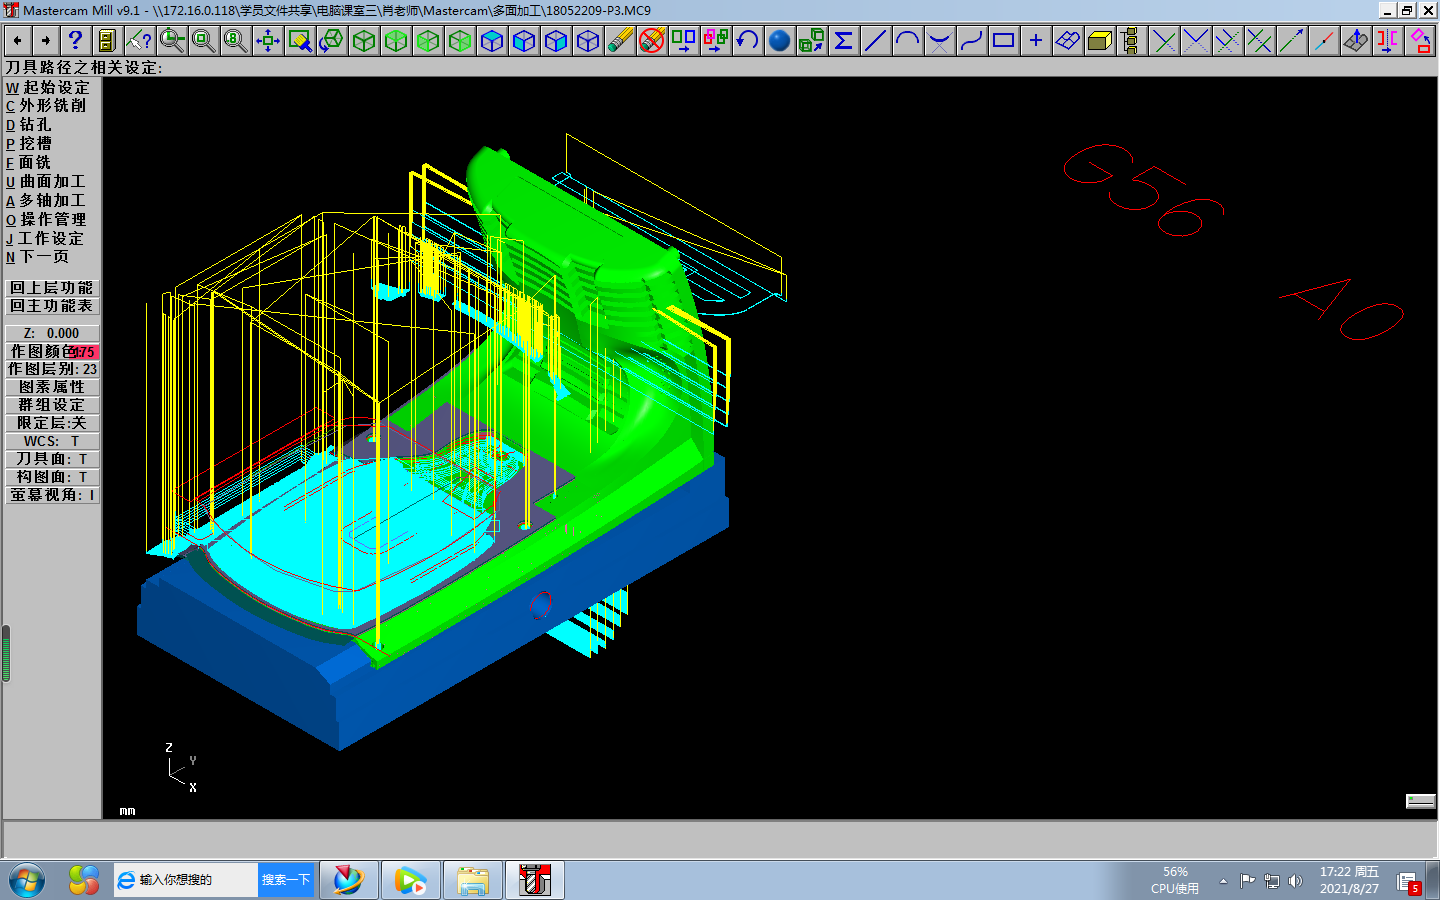Click the yellow solid block icon
This screenshot has height=900, width=1440.
[1100, 41]
